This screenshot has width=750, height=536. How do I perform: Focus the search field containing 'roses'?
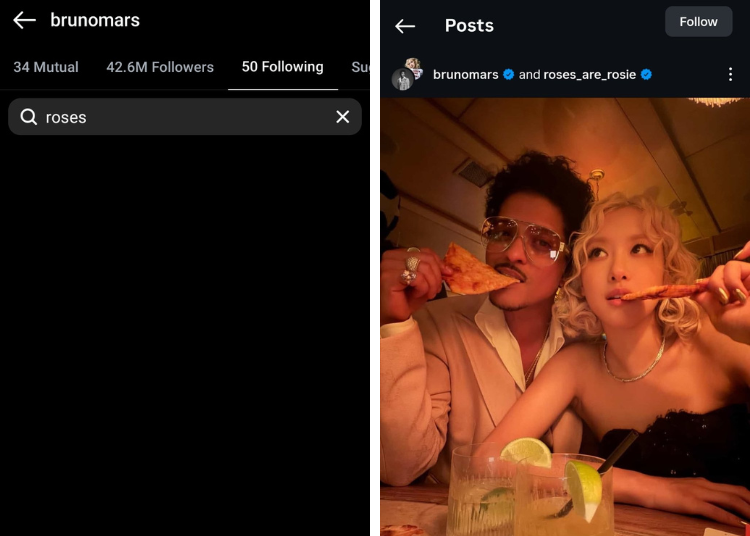(x=185, y=117)
